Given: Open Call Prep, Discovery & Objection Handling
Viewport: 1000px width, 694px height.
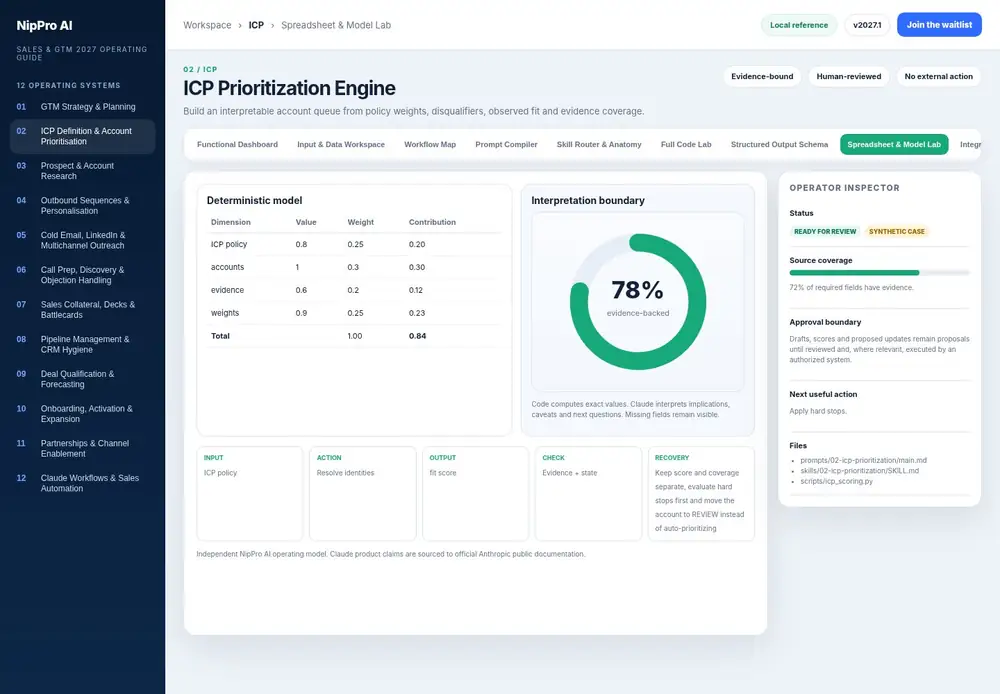Looking at the screenshot, I should [x=82, y=275].
